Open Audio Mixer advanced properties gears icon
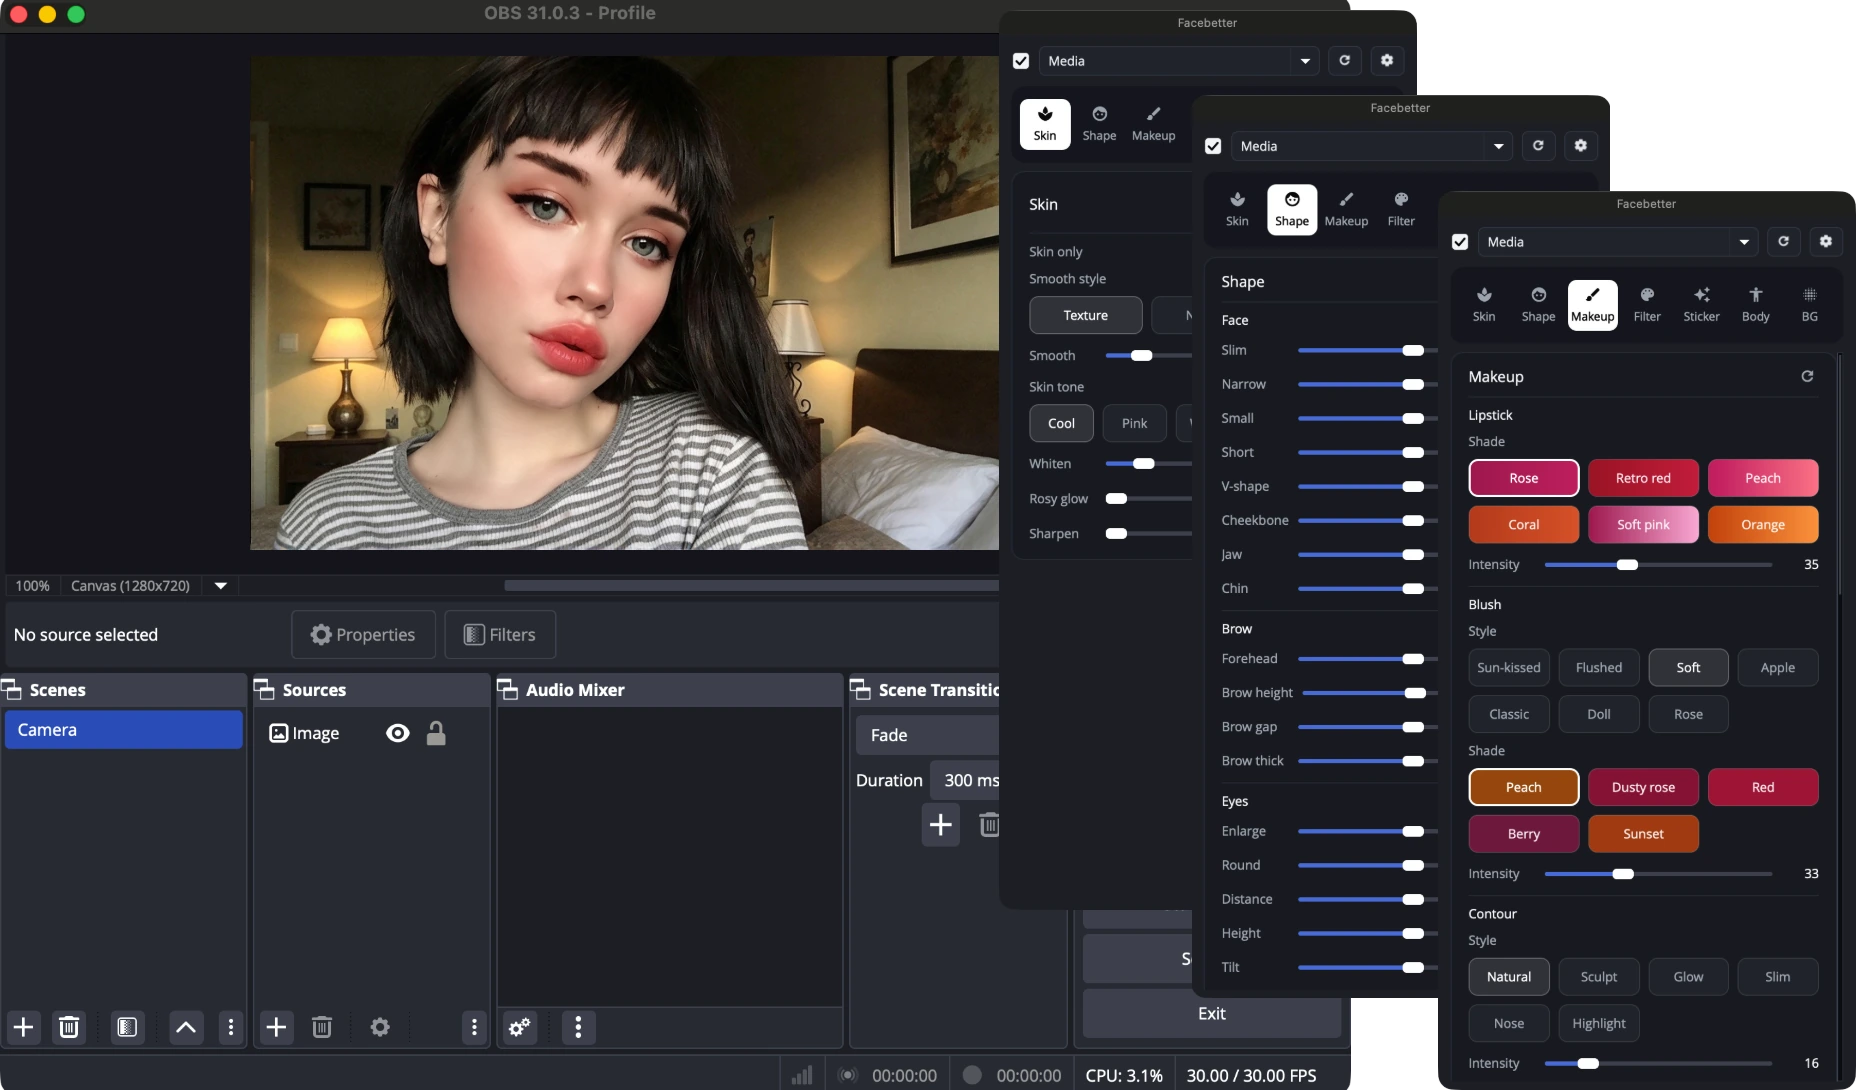This screenshot has width=1856, height=1090. coord(520,1027)
